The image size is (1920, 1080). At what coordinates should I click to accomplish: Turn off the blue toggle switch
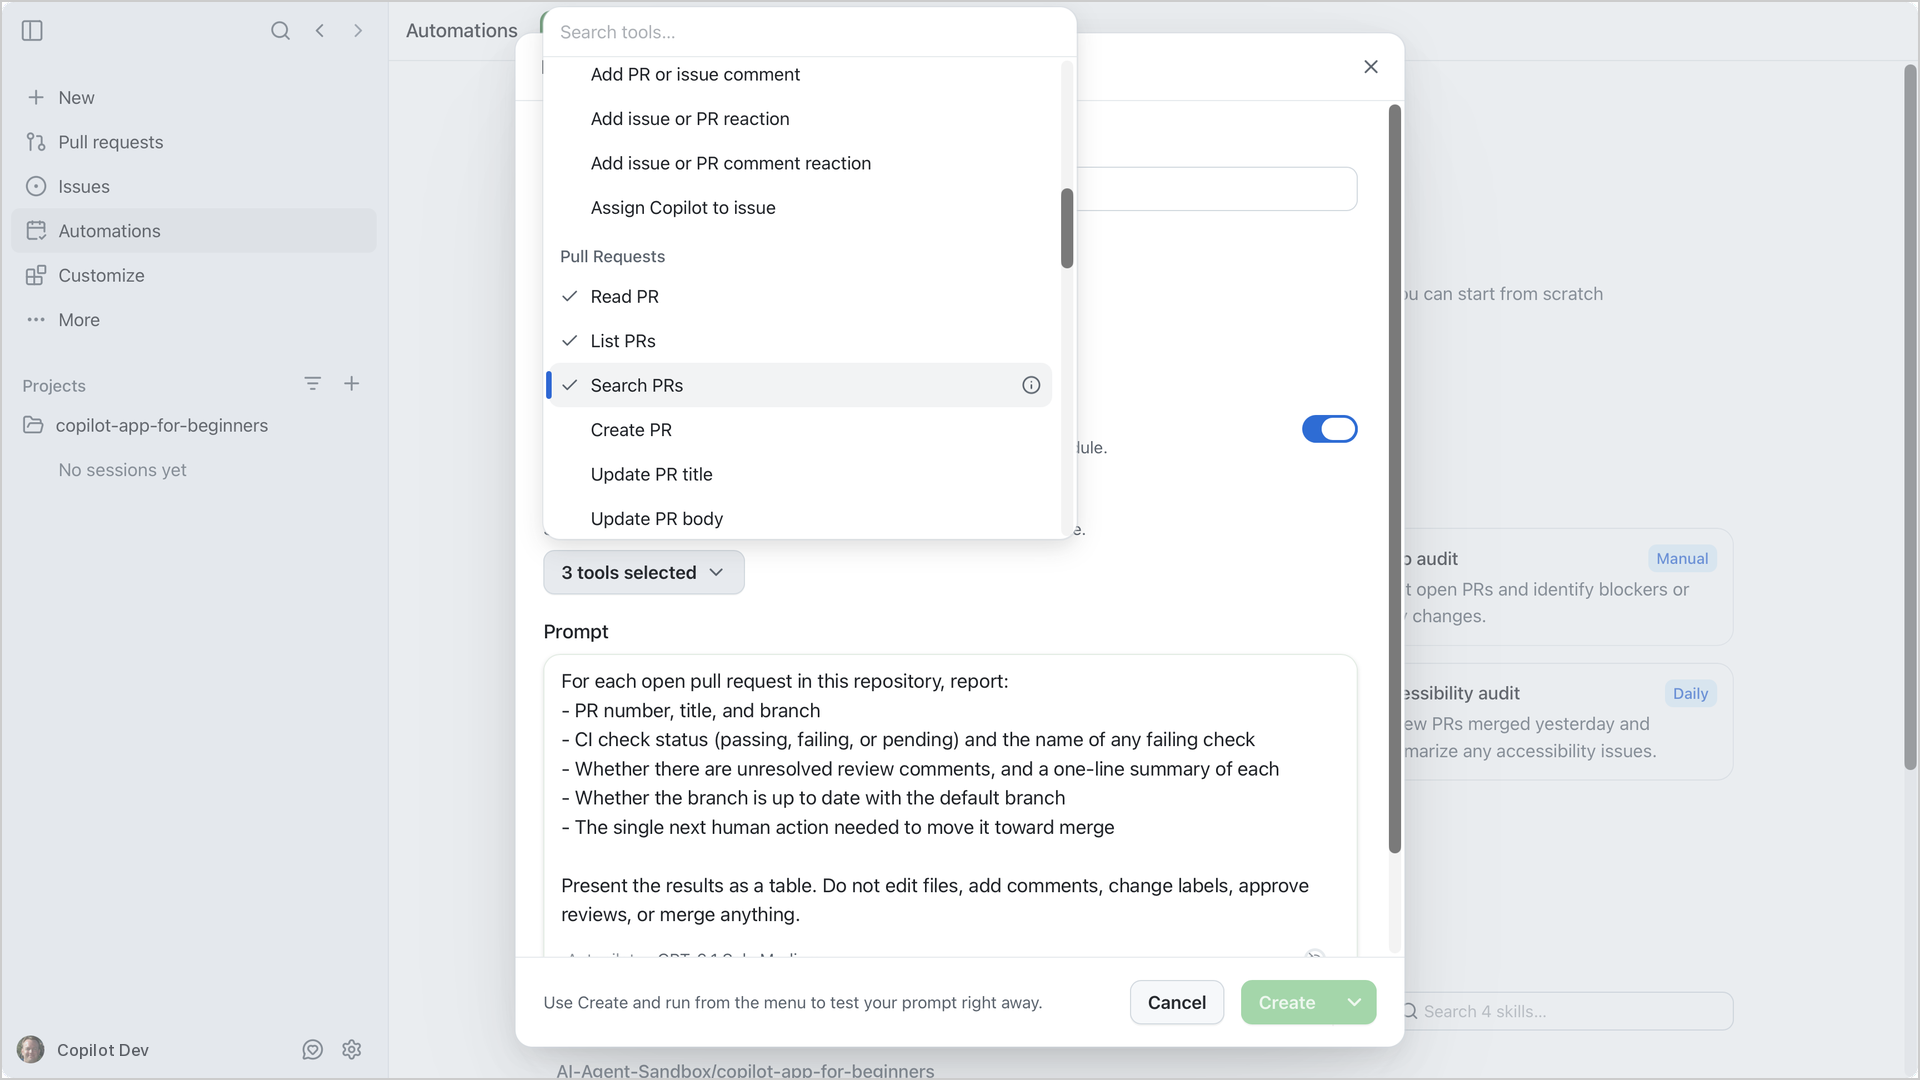pyautogui.click(x=1329, y=429)
